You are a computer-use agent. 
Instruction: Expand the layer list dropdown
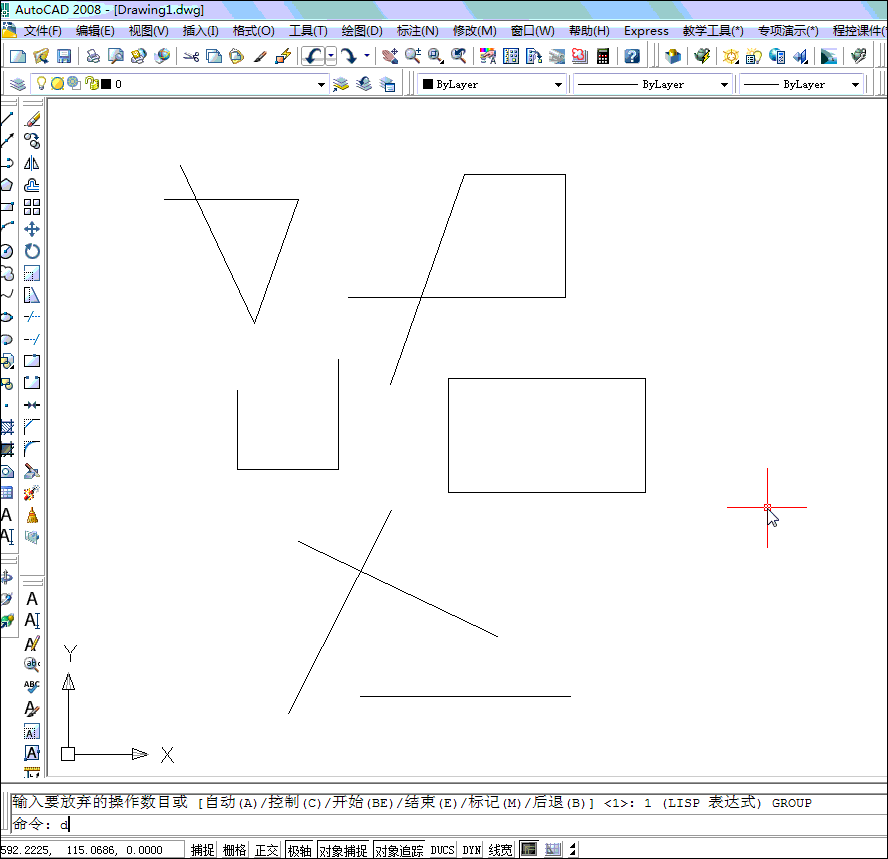(x=321, y=84)
